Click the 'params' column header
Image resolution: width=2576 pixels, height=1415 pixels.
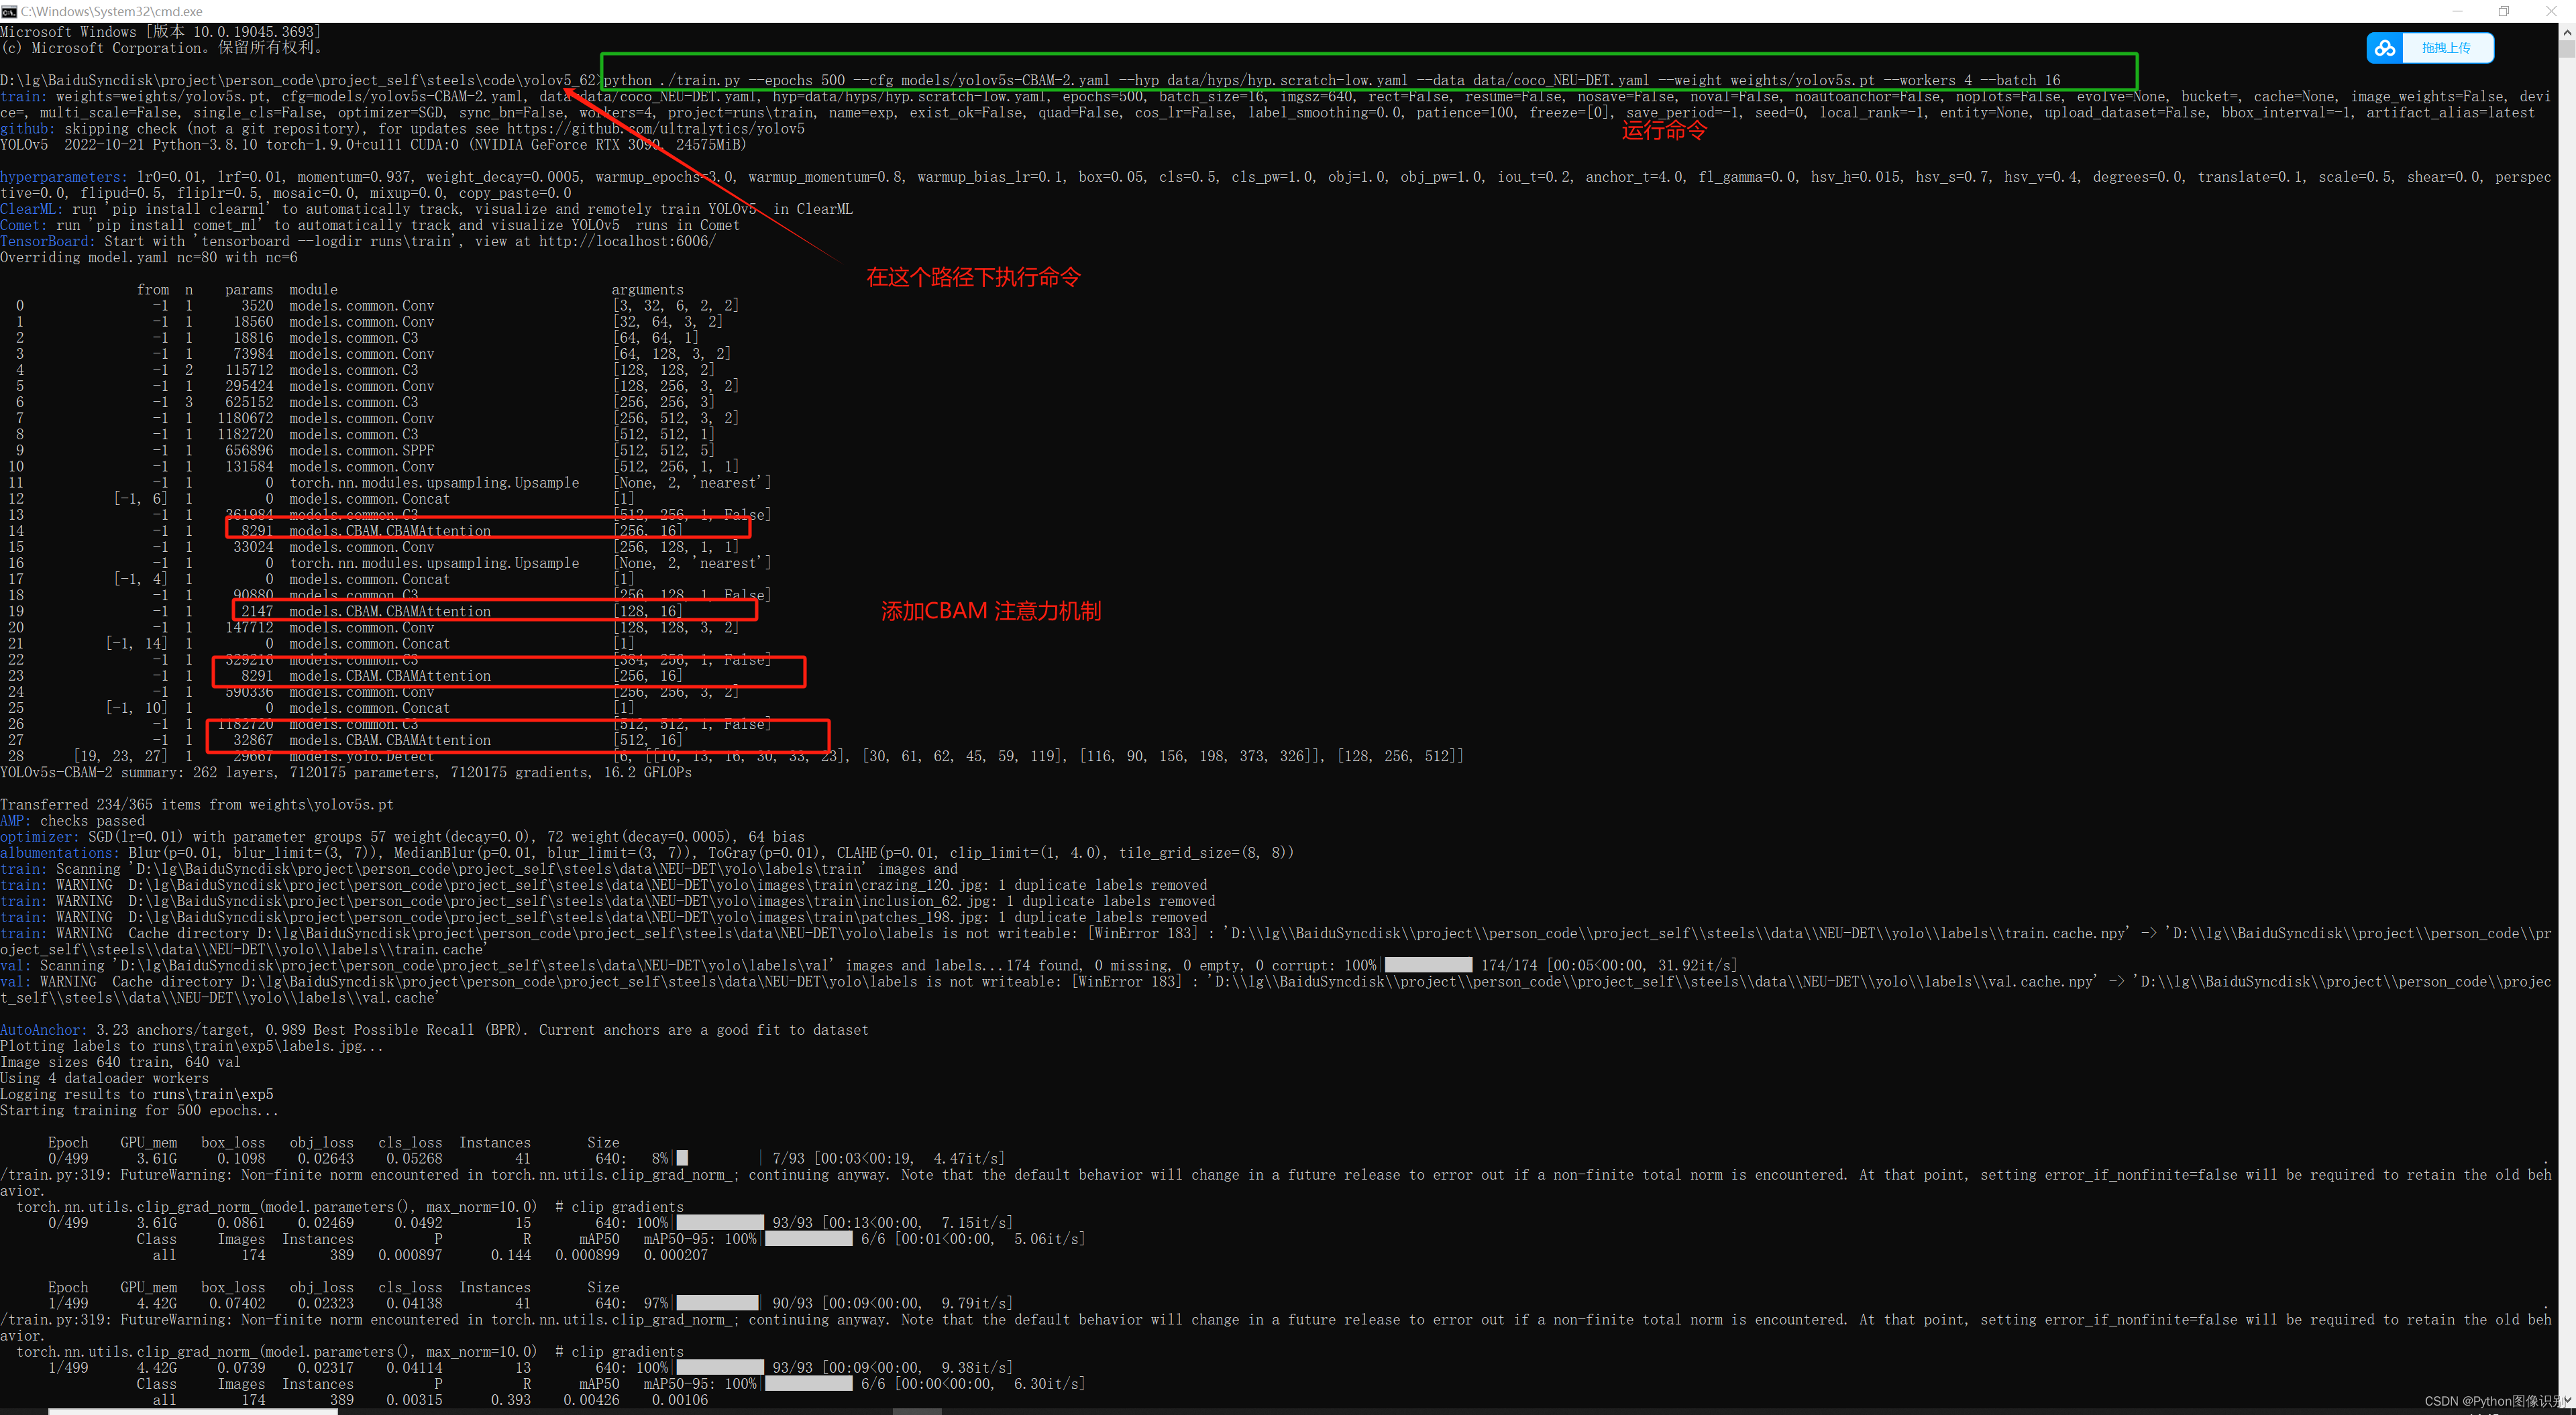click(x=249, y=290)
